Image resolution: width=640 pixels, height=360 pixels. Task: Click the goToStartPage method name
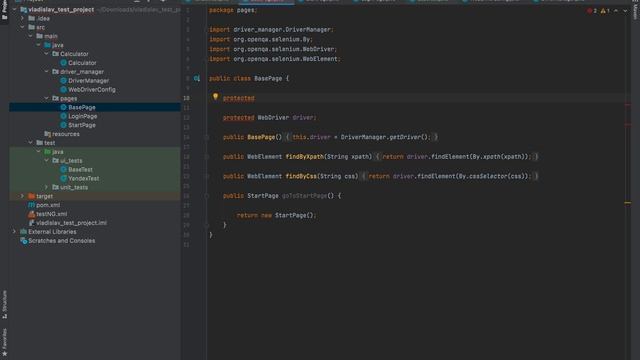(x=304, y=196)
